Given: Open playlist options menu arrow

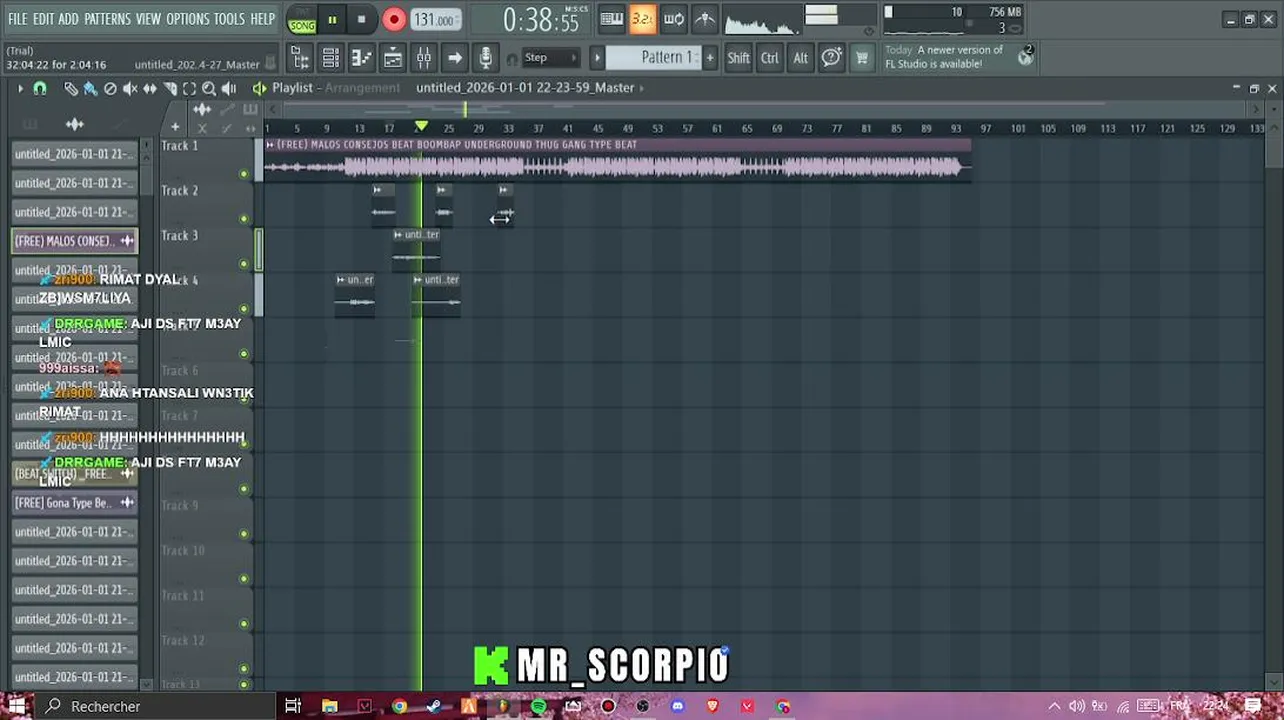Looking at the screenshot, I should (19, 89).
